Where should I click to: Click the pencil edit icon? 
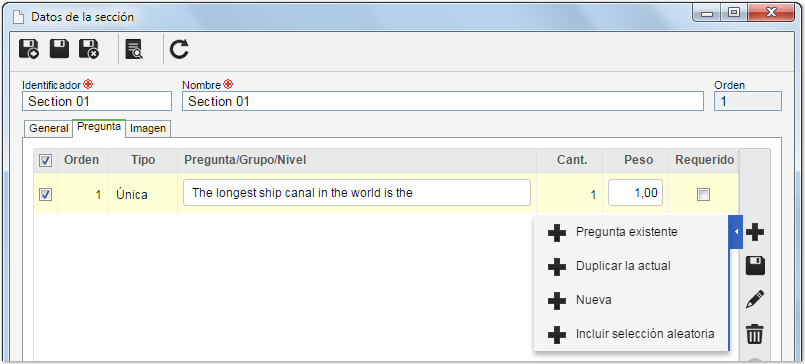755,300
